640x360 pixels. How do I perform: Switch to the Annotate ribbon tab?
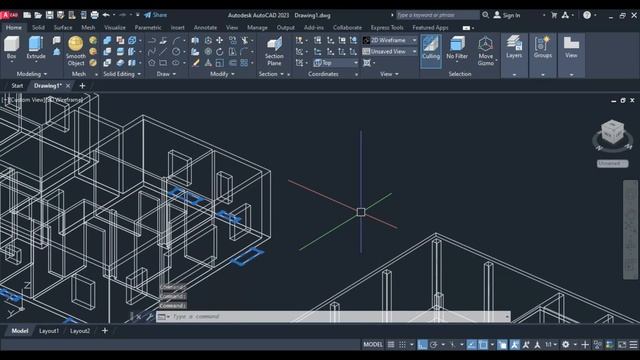[x=205, y=27]
